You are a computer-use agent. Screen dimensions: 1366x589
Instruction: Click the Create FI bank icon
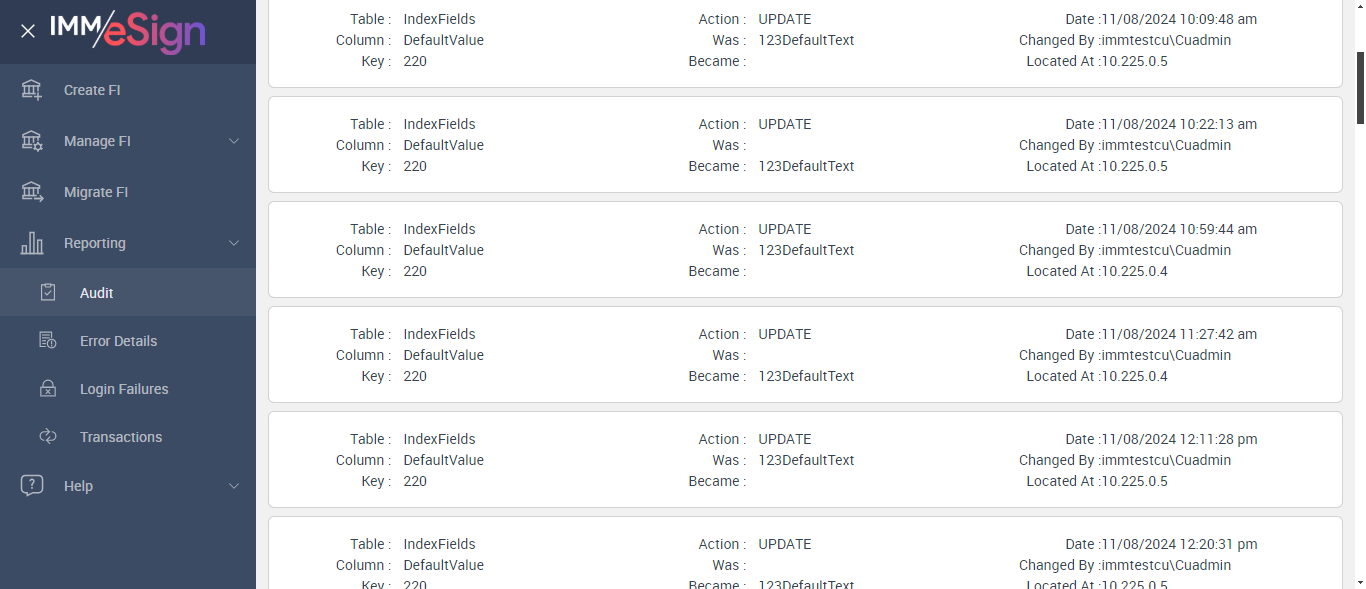click(x=32, y=90)
